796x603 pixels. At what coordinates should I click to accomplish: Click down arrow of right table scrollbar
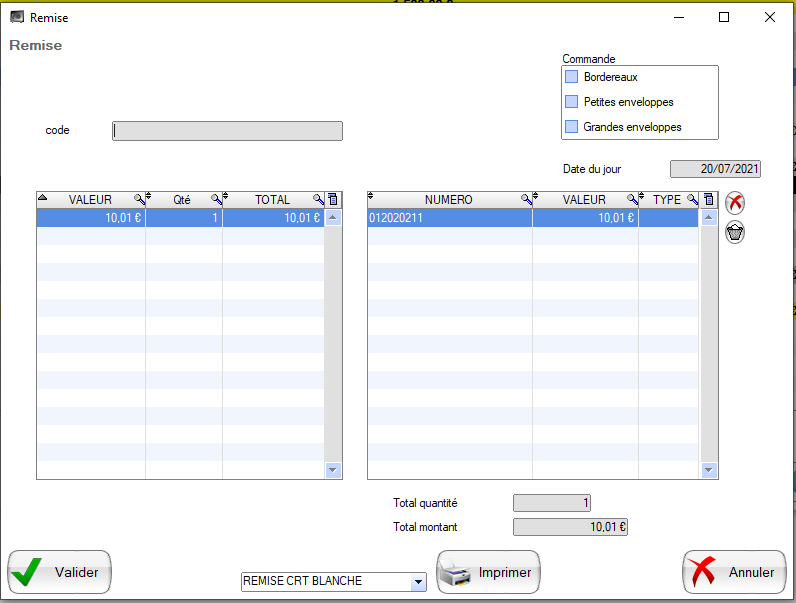pyautogui.click(x=709, y=470)
